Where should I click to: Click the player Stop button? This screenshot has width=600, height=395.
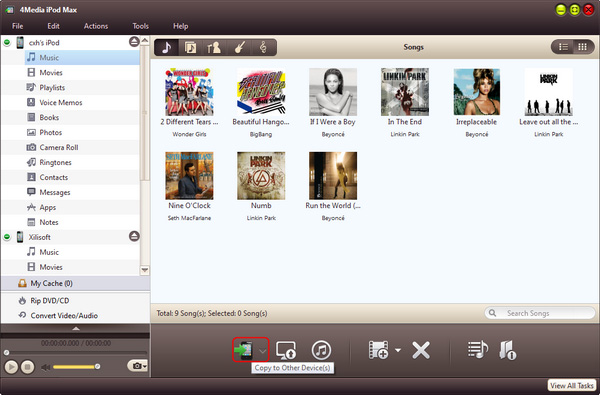coord(28,367)
